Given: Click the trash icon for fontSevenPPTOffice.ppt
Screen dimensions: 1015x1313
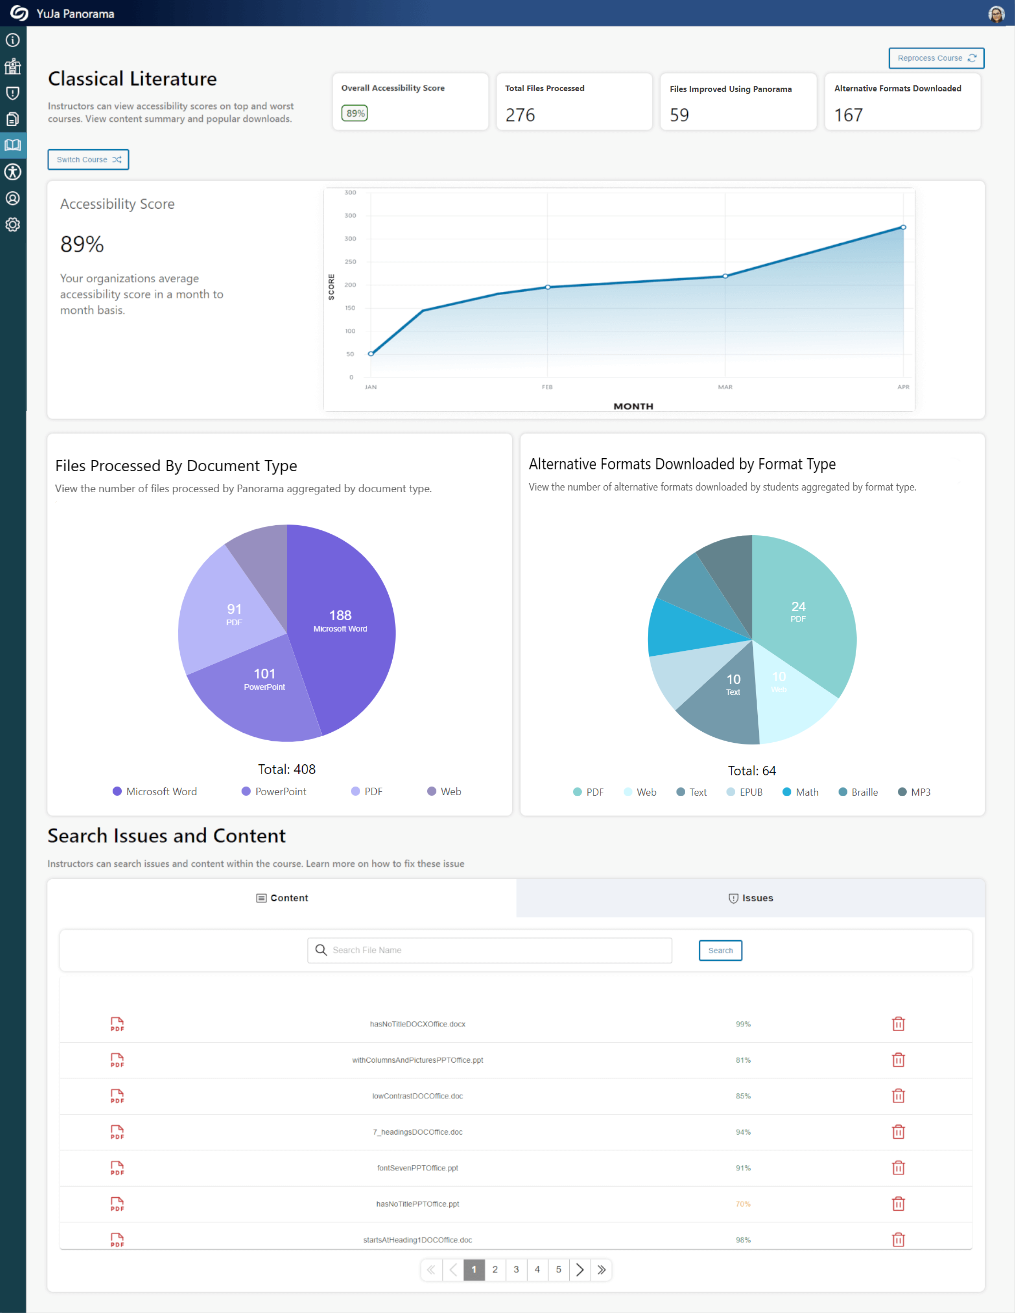Looking at the screenshot, I should pos(898,1168).
